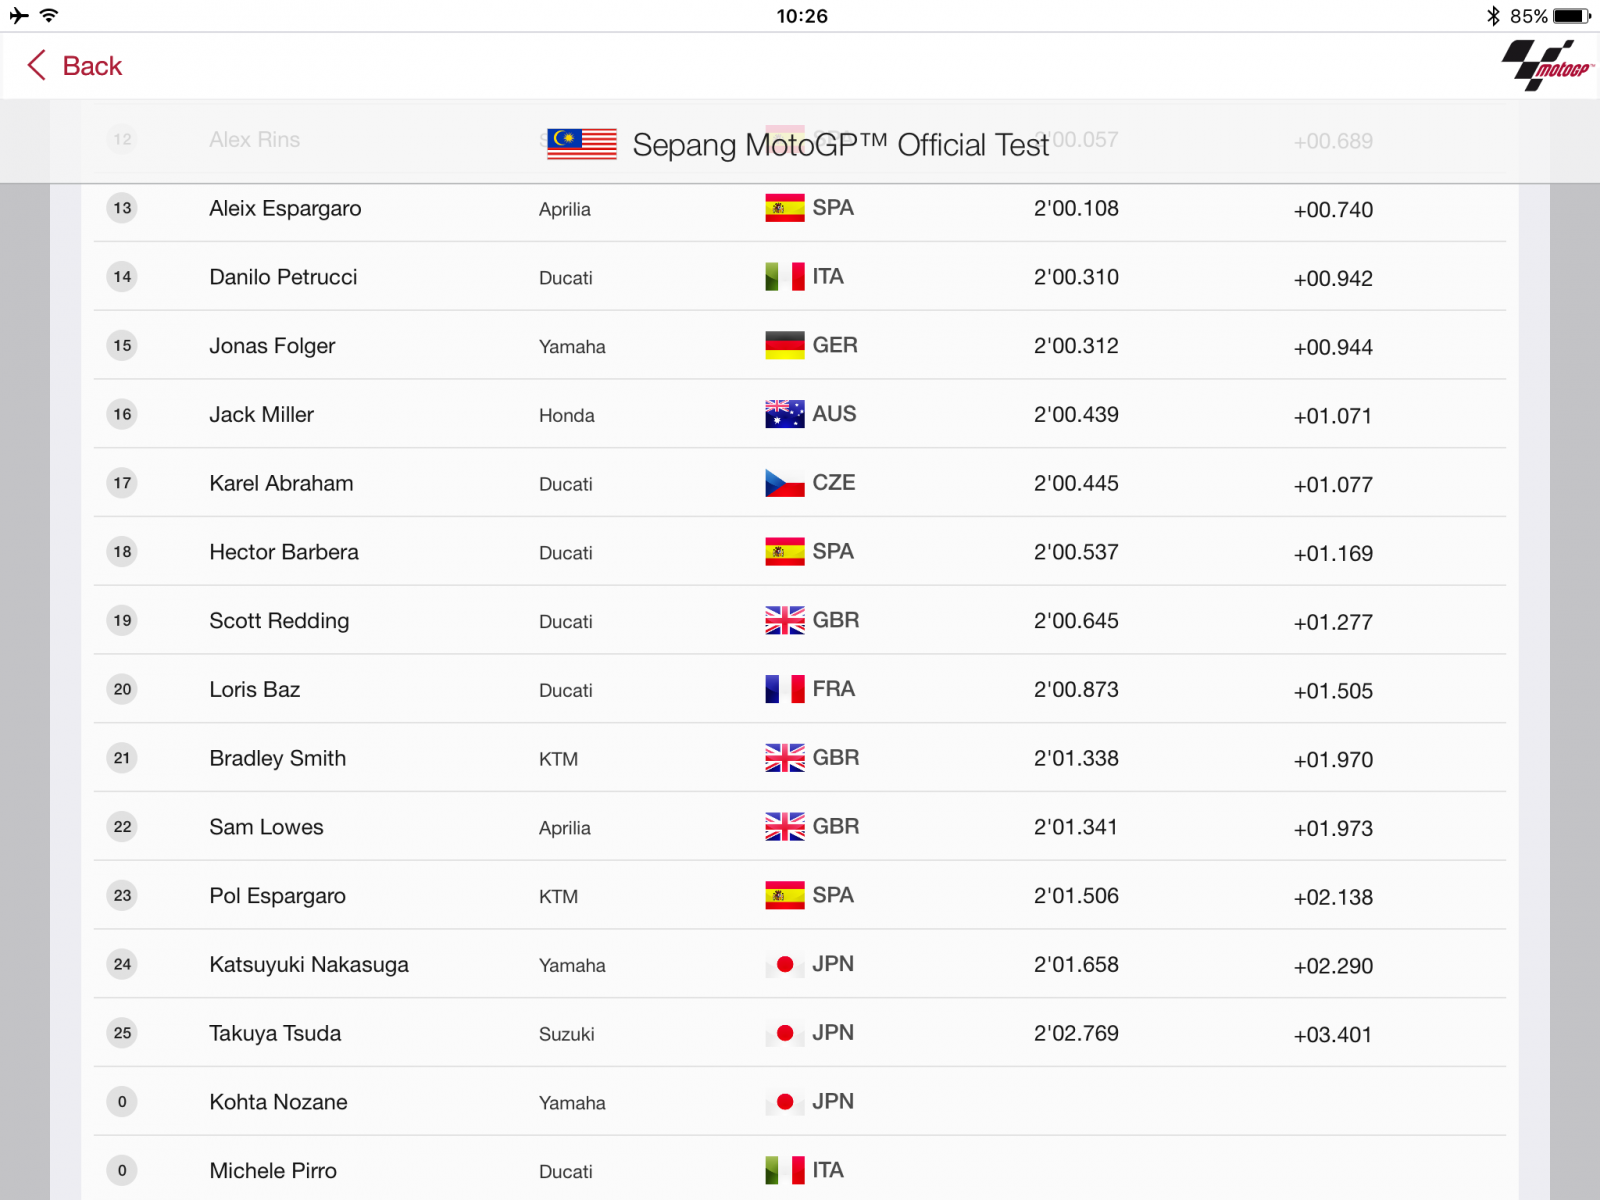1600x1200 pixels.
Task: Tap the Malaysian flag in header
Action: (x=582, y=144)
